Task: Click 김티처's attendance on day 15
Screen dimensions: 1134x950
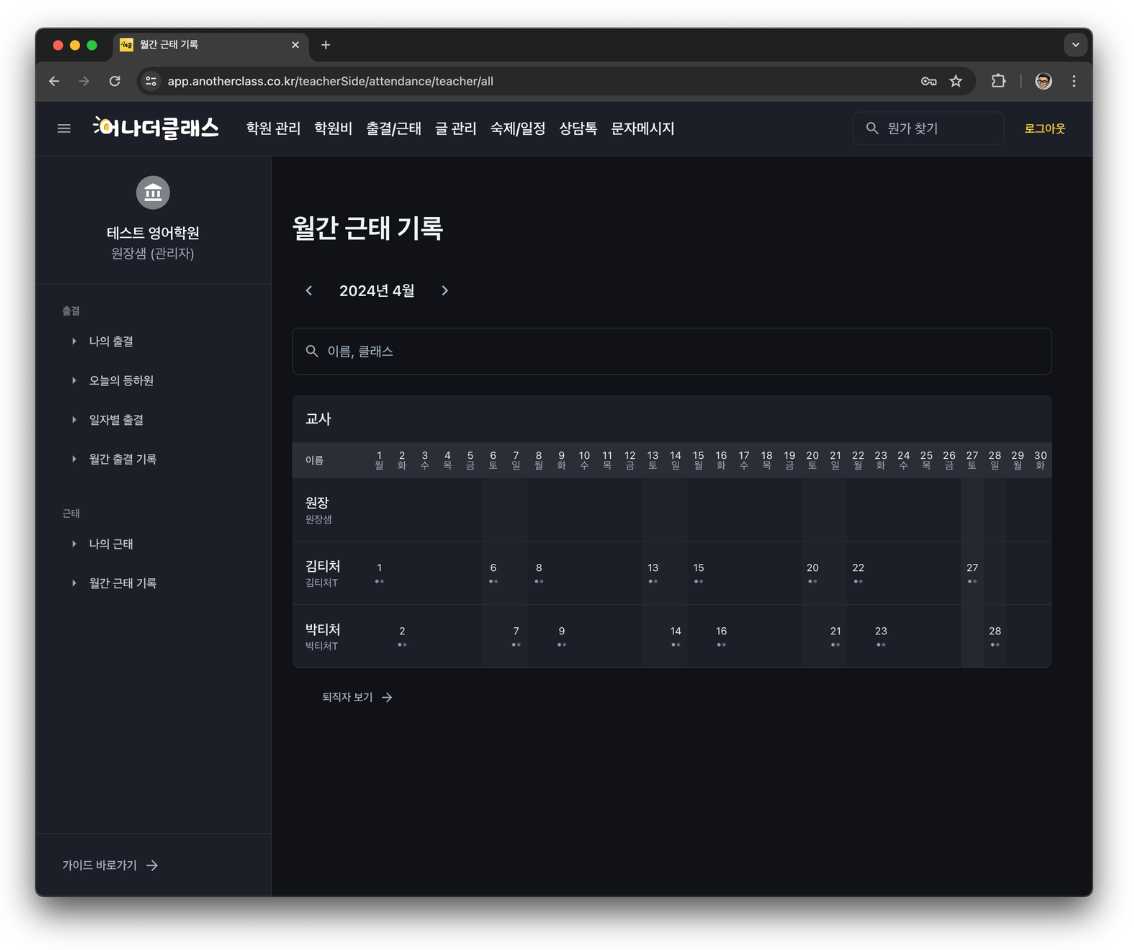Action: coord(699,573)
